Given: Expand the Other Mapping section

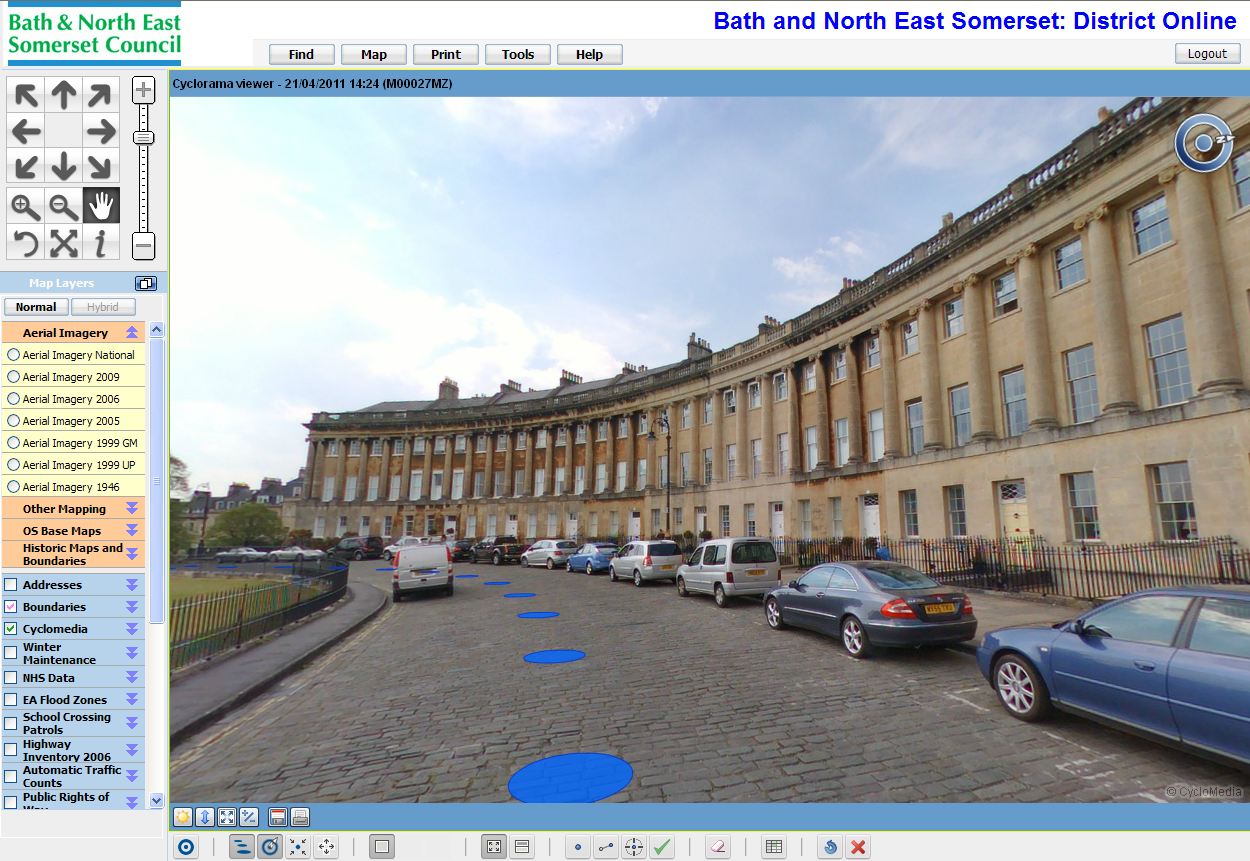Looking at the screenshot, I should [x=133, y=508].
